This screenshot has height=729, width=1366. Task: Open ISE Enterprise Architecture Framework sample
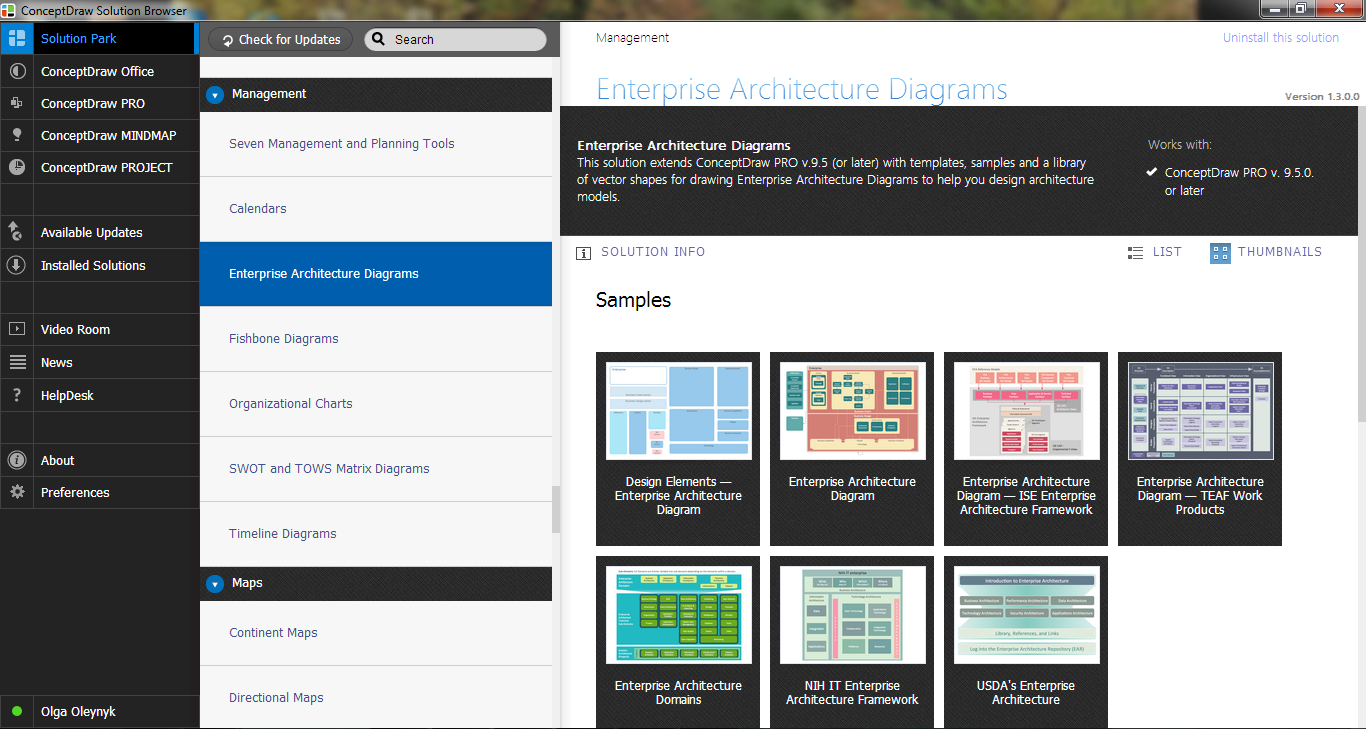click(1026, 449)
